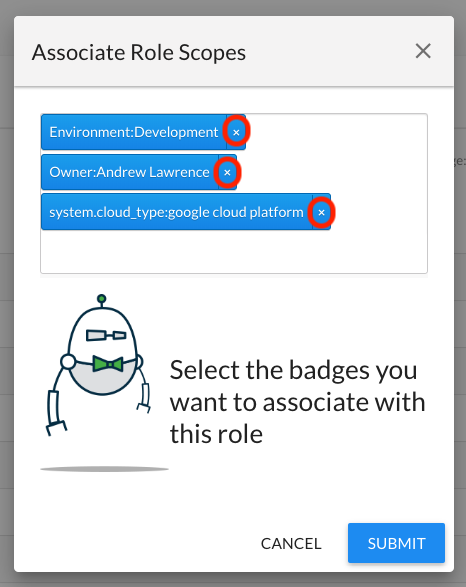Click the 'Select the badges you want' text

(x=298, y=402)
